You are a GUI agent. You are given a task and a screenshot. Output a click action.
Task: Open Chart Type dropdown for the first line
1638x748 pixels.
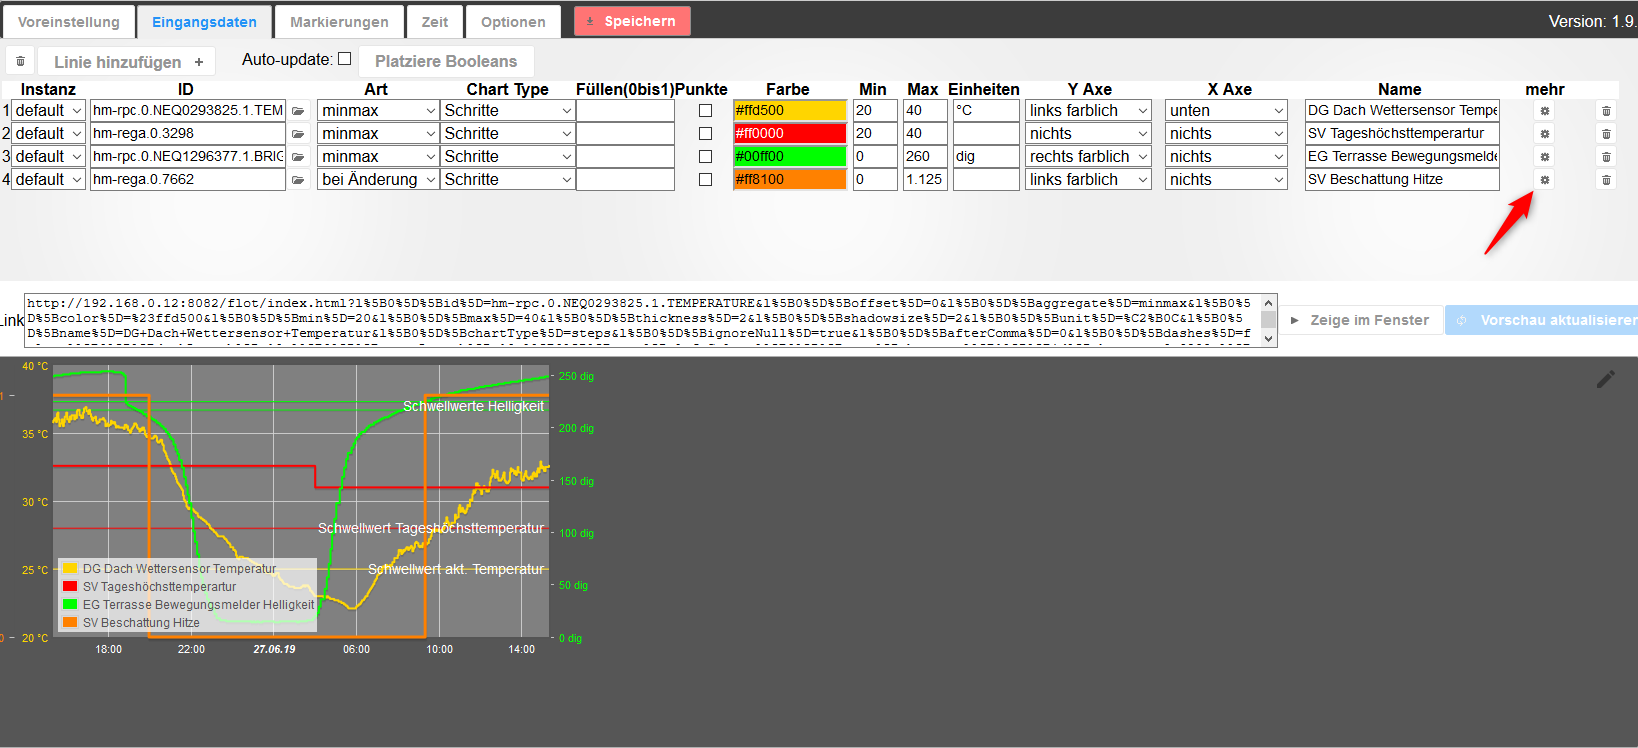tap(508, 110)
